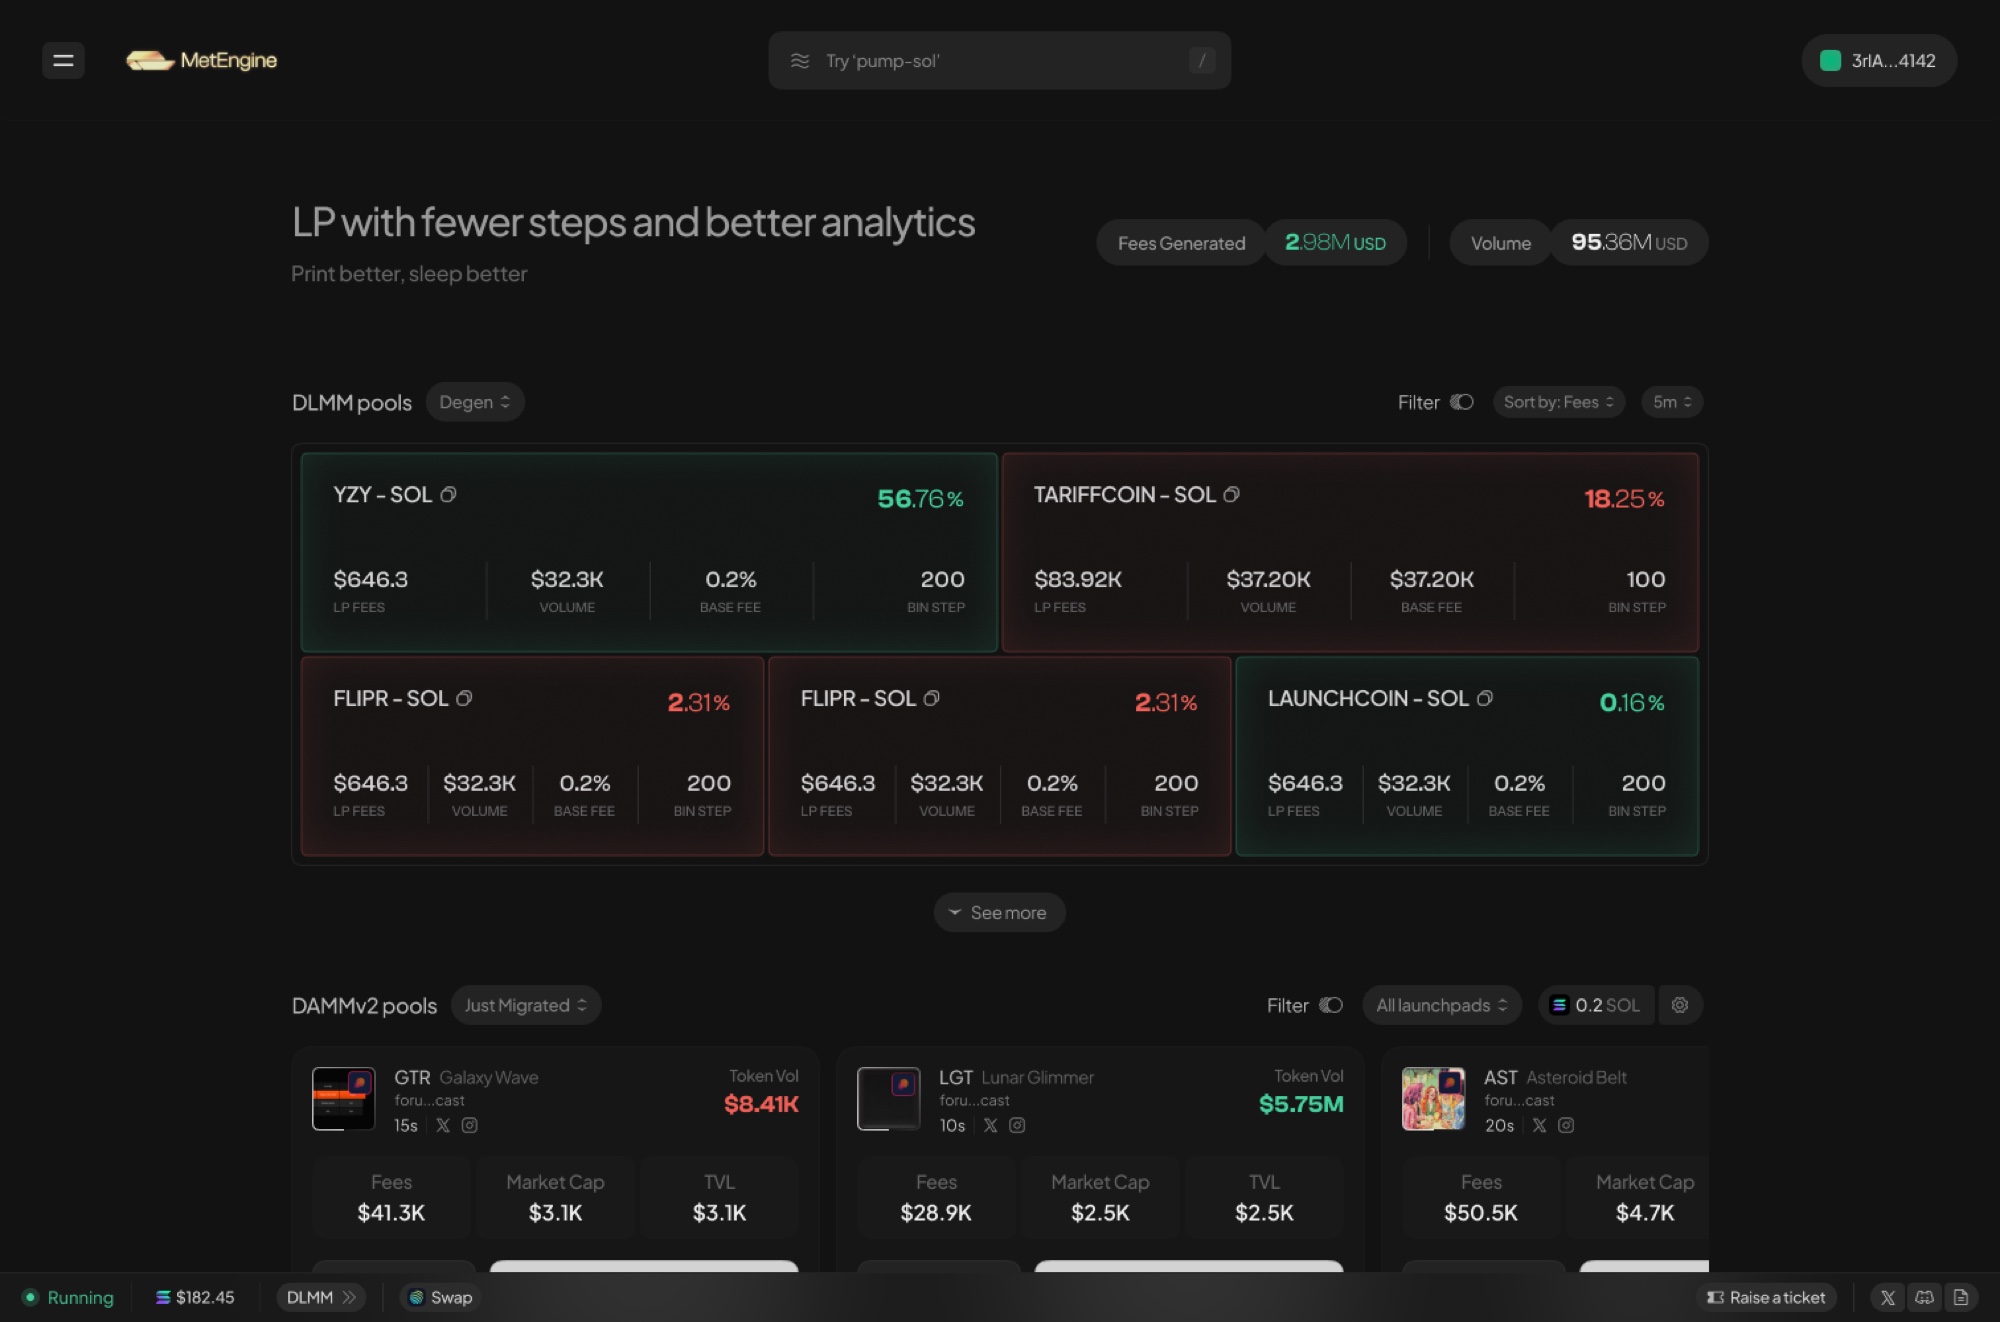Open the All launchpads dropdown

point(1442,1005)
